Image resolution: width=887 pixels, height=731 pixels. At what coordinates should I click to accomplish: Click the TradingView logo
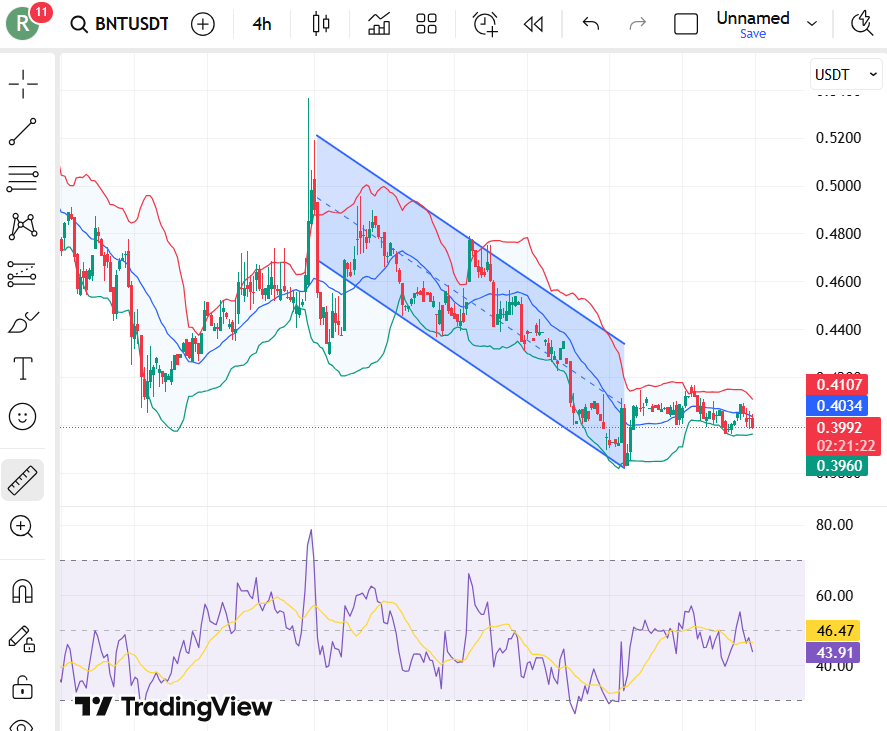click(x=172, y=708)
